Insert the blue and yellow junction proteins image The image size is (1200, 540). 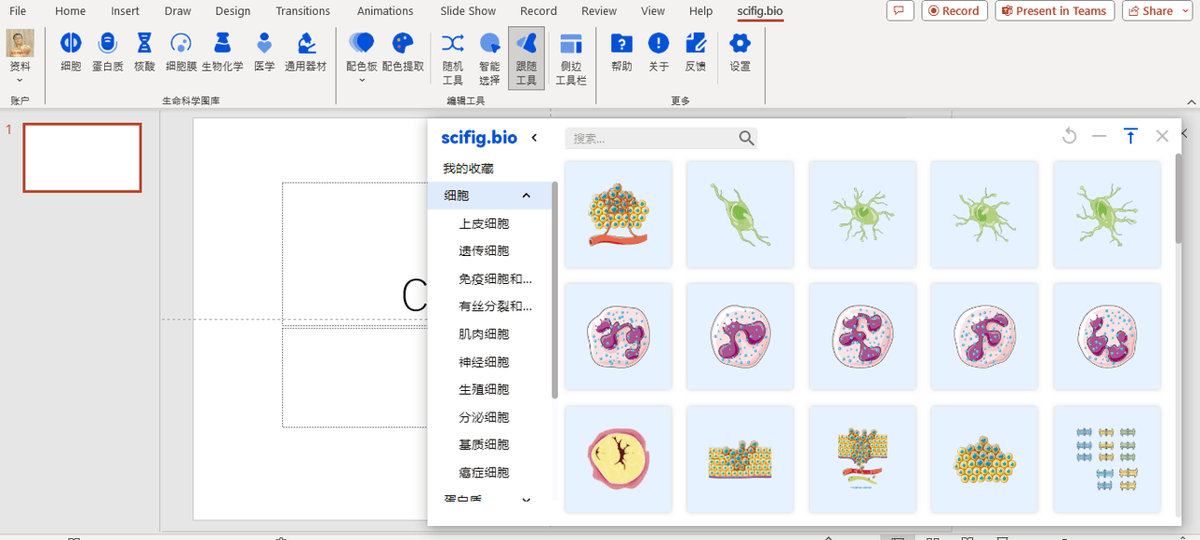[1107, 459]
